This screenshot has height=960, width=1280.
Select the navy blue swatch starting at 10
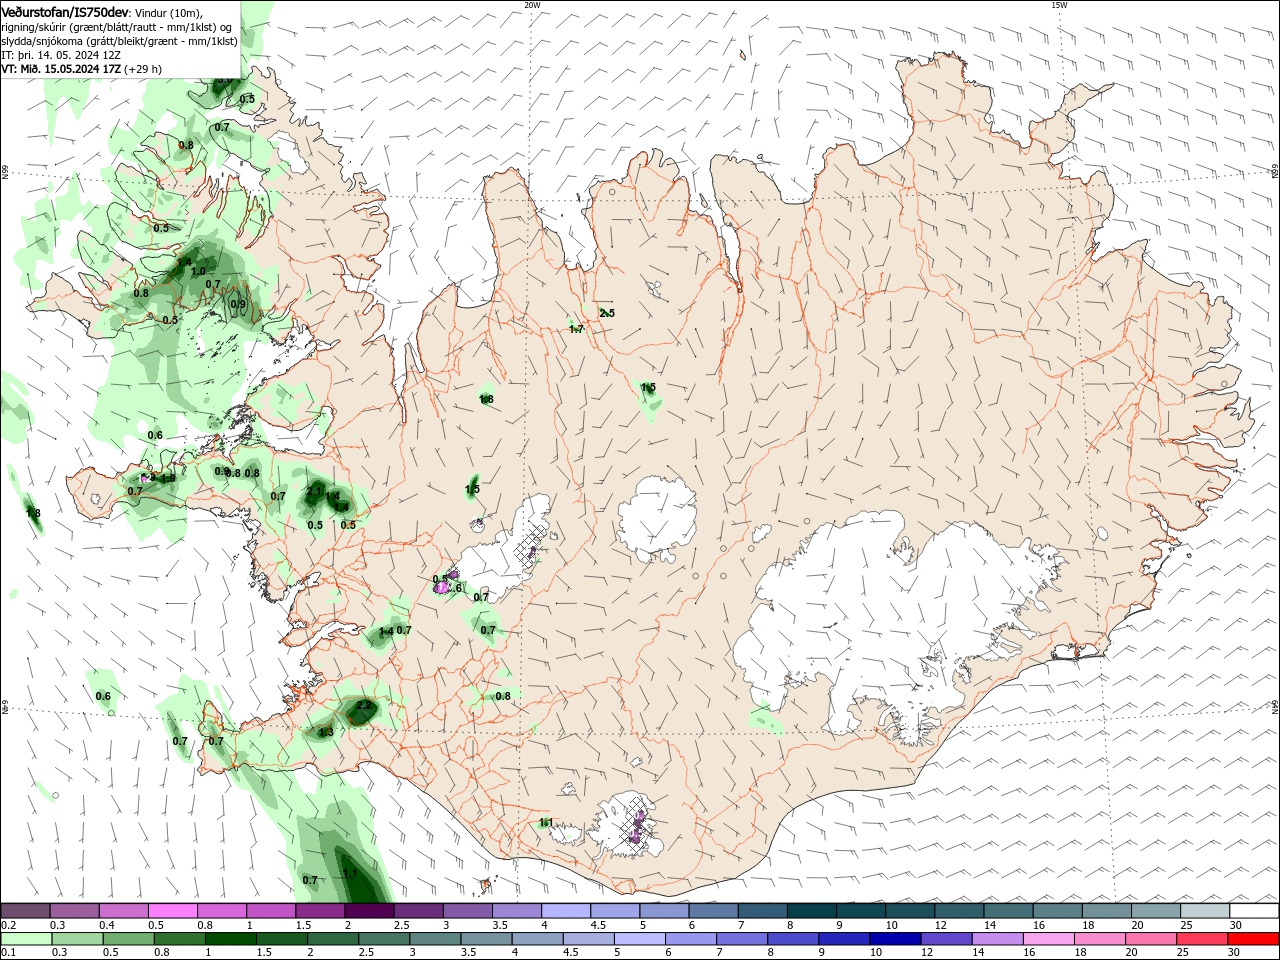895,939
